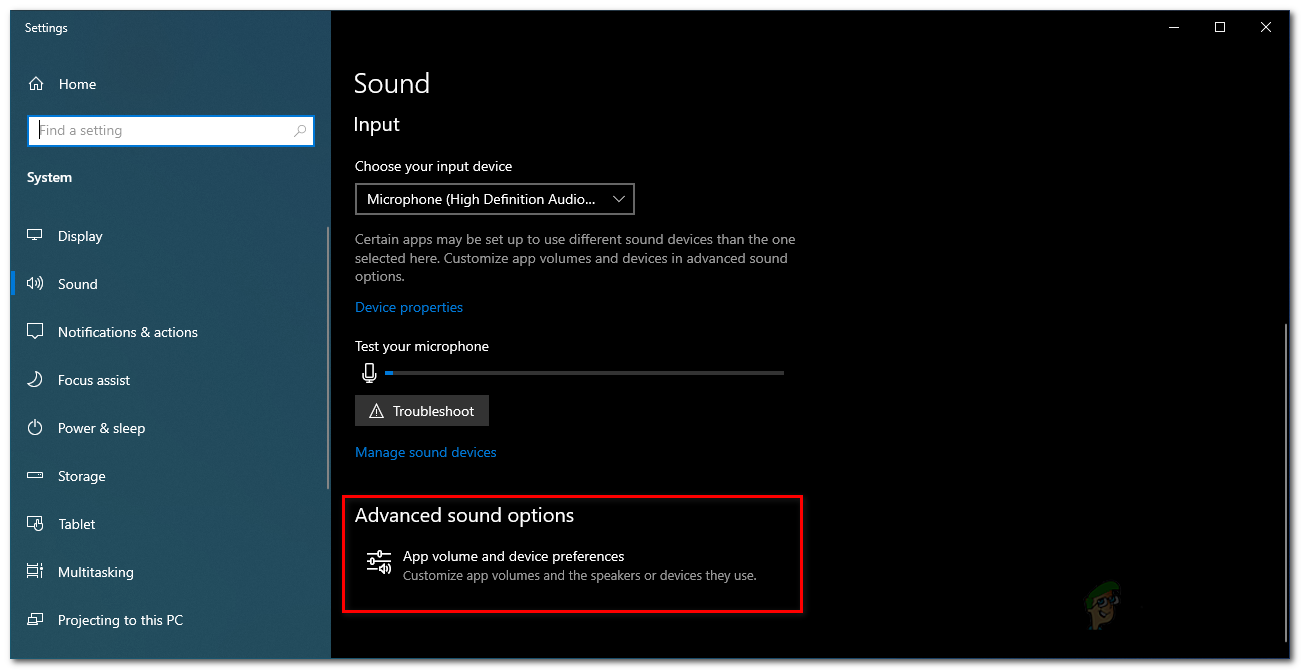Open Projecting to this PC settings
Viewport: 1301px width, 670px height.
(120, 620)
